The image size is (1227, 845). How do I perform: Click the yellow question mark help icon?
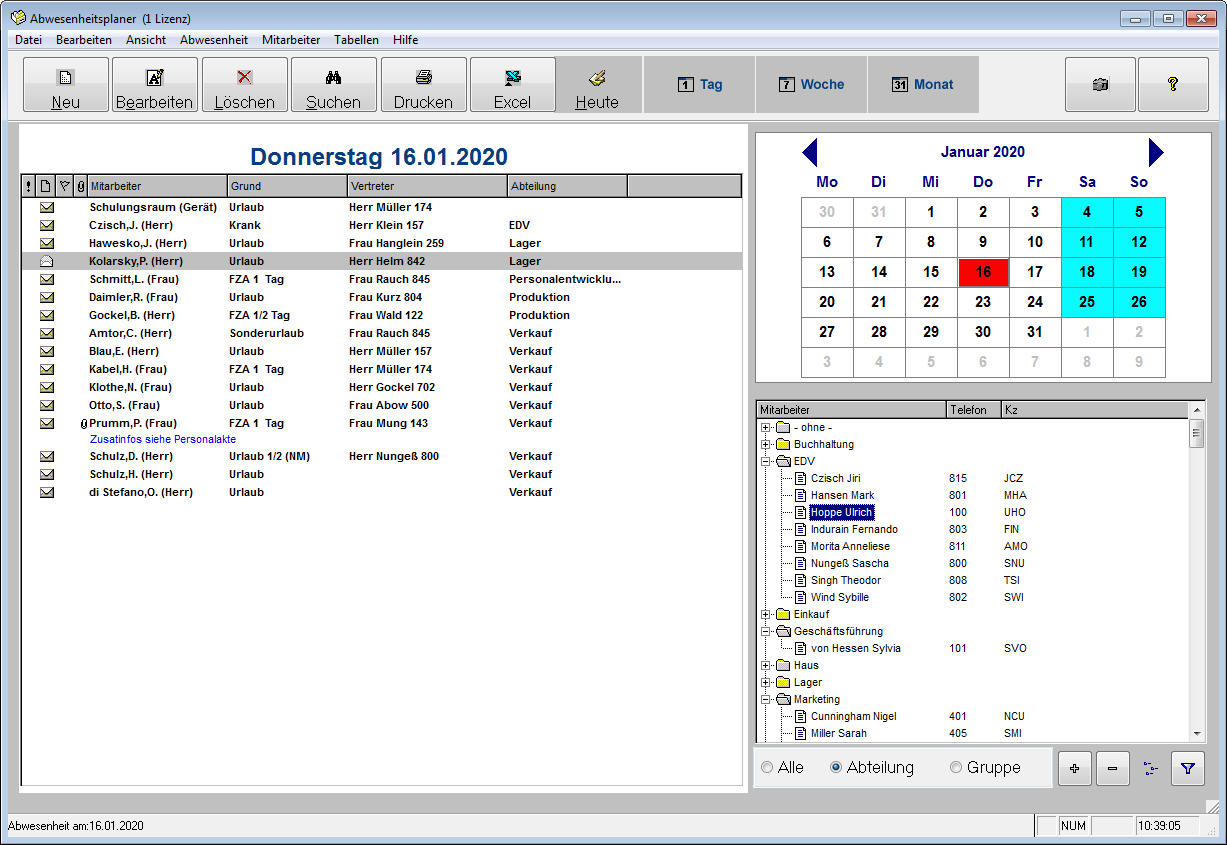[1173, 85]
